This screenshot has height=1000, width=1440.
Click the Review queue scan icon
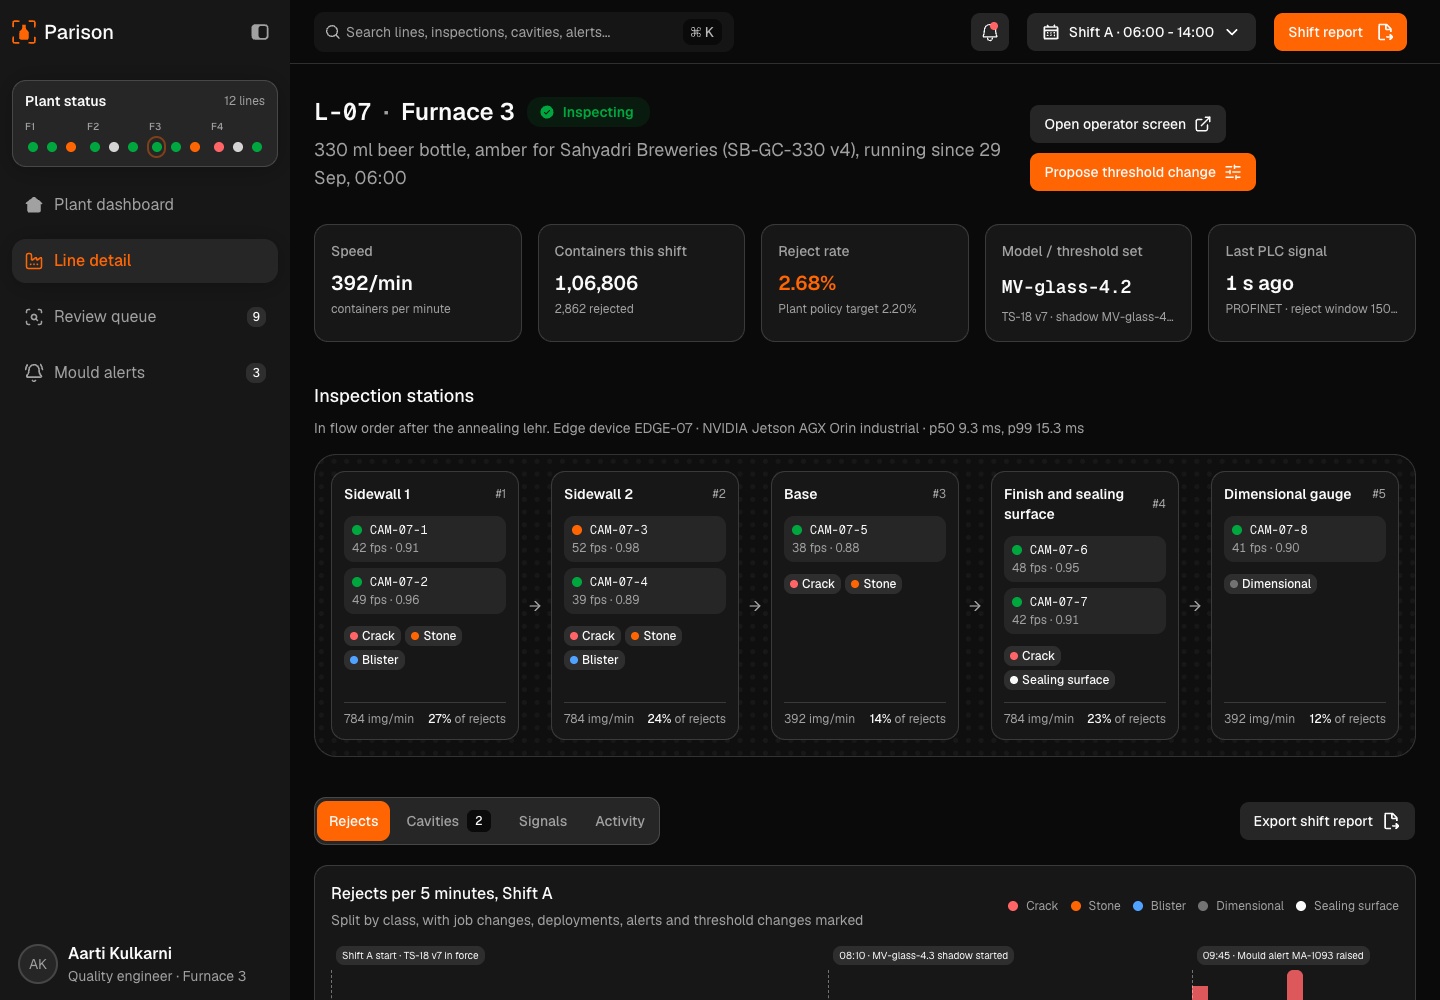pyautogui.click(x=34, y=317)
